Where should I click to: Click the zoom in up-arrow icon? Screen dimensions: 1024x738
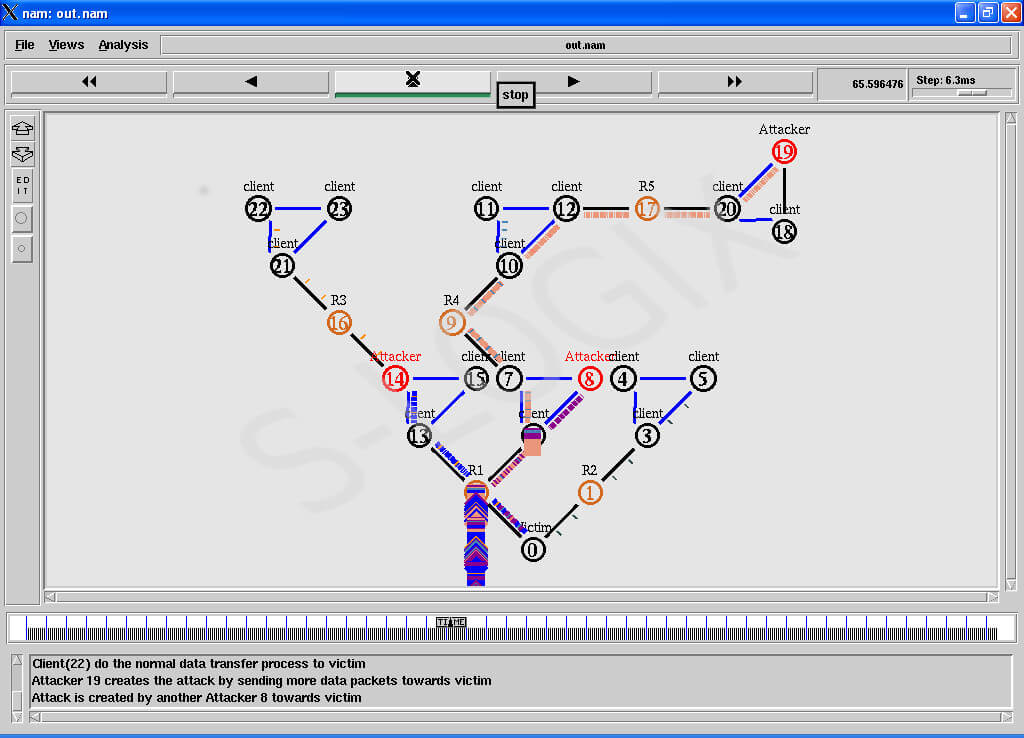(22, 128)
